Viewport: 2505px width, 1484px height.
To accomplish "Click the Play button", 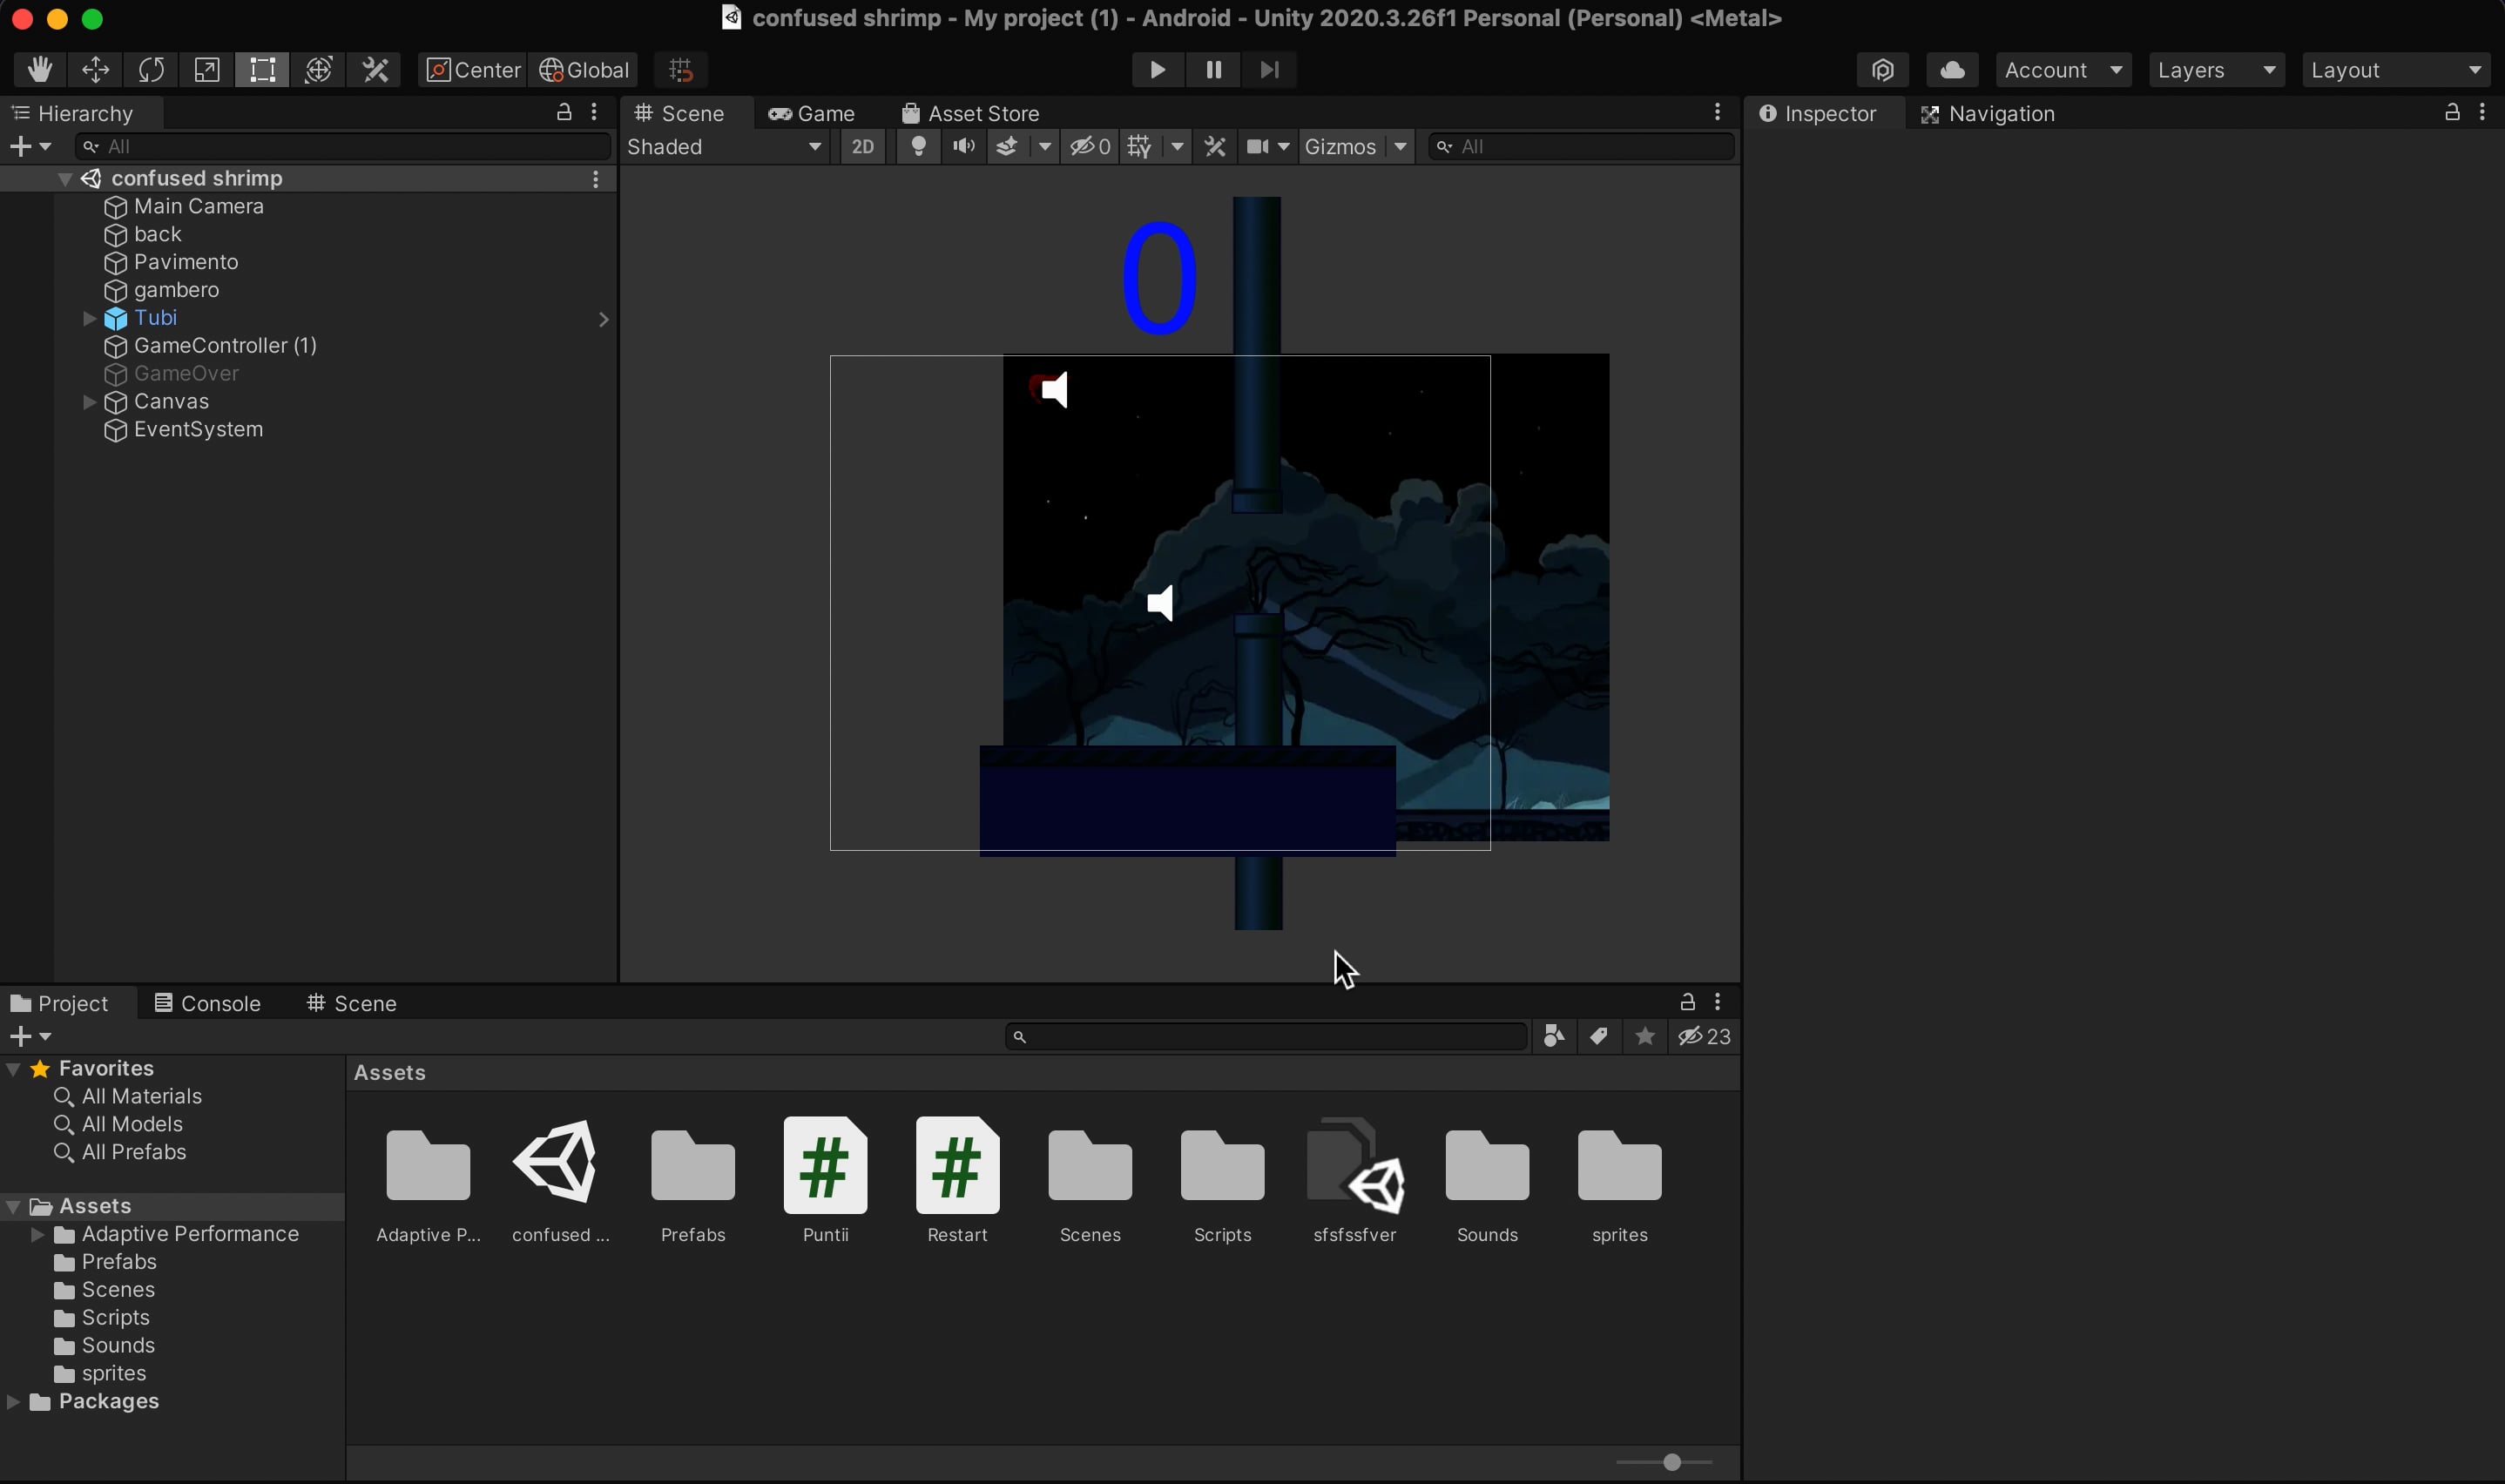I will (x=1158, y=70).
